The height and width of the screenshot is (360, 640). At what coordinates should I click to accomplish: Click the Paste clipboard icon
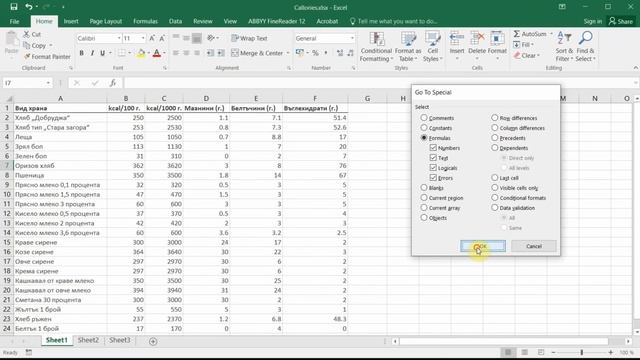11,40
